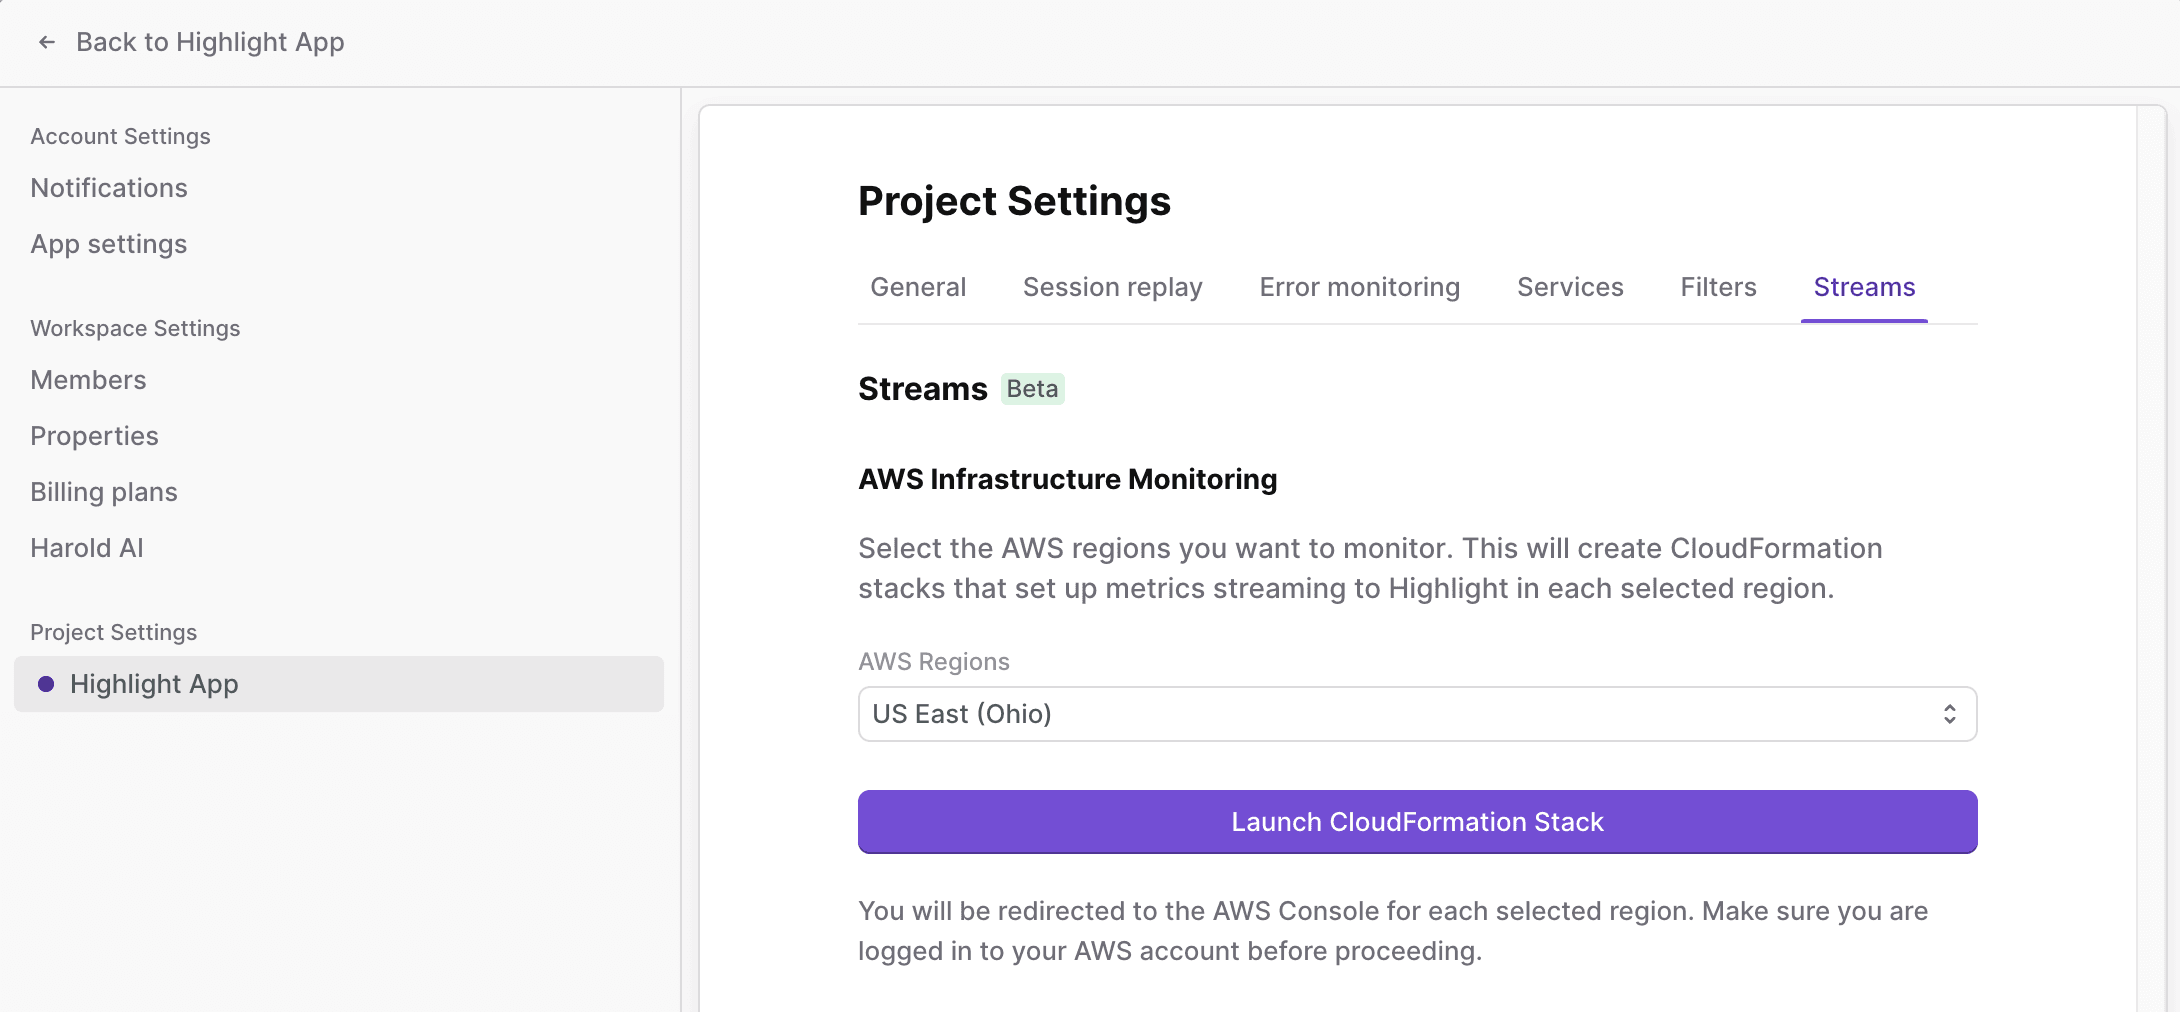Navigate to Properties settings
Image resolution: width=2180 pixels, height=1012 pixels.
(x=94, y=436)
